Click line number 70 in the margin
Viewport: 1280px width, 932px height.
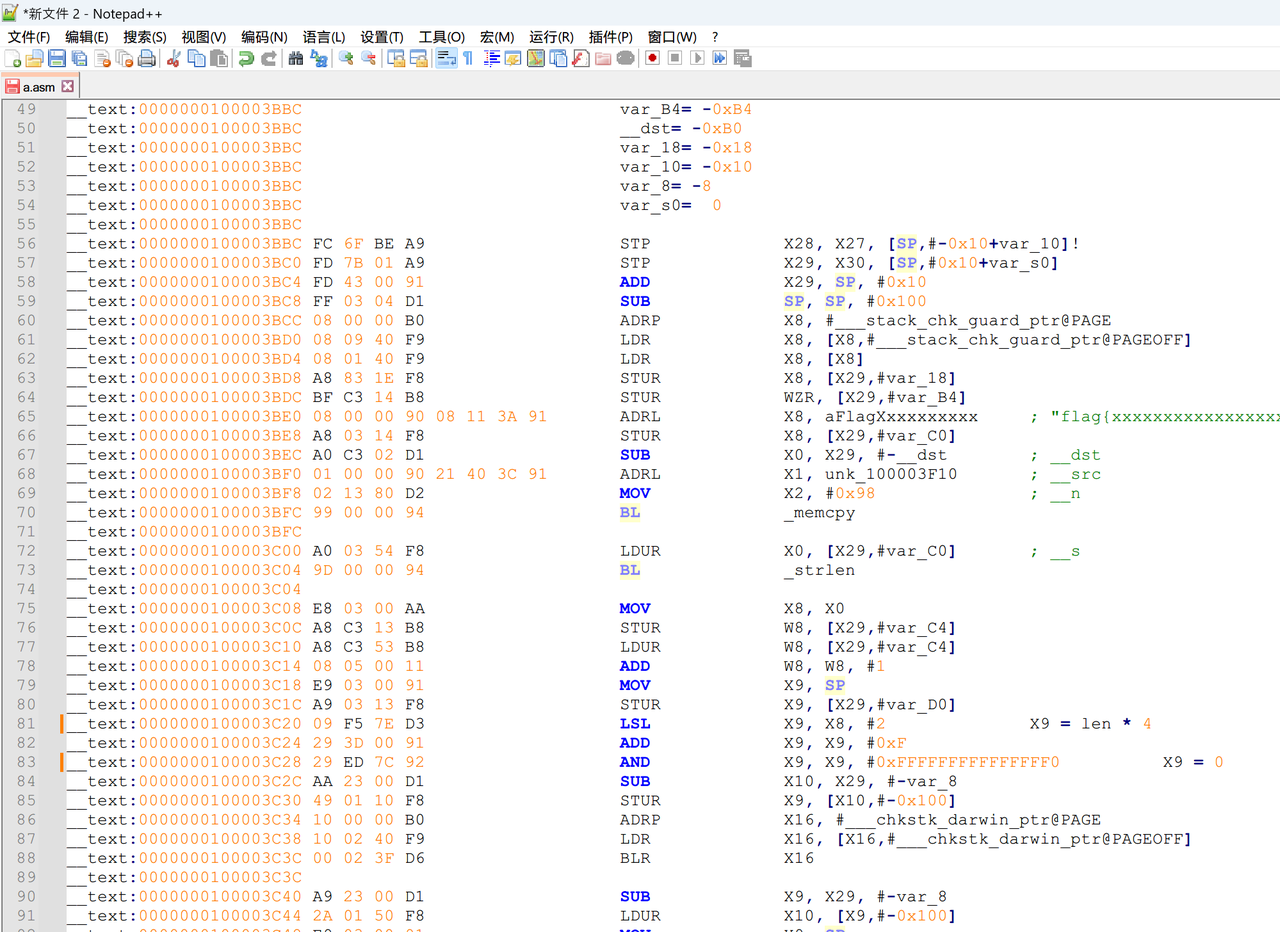[26, 512]
